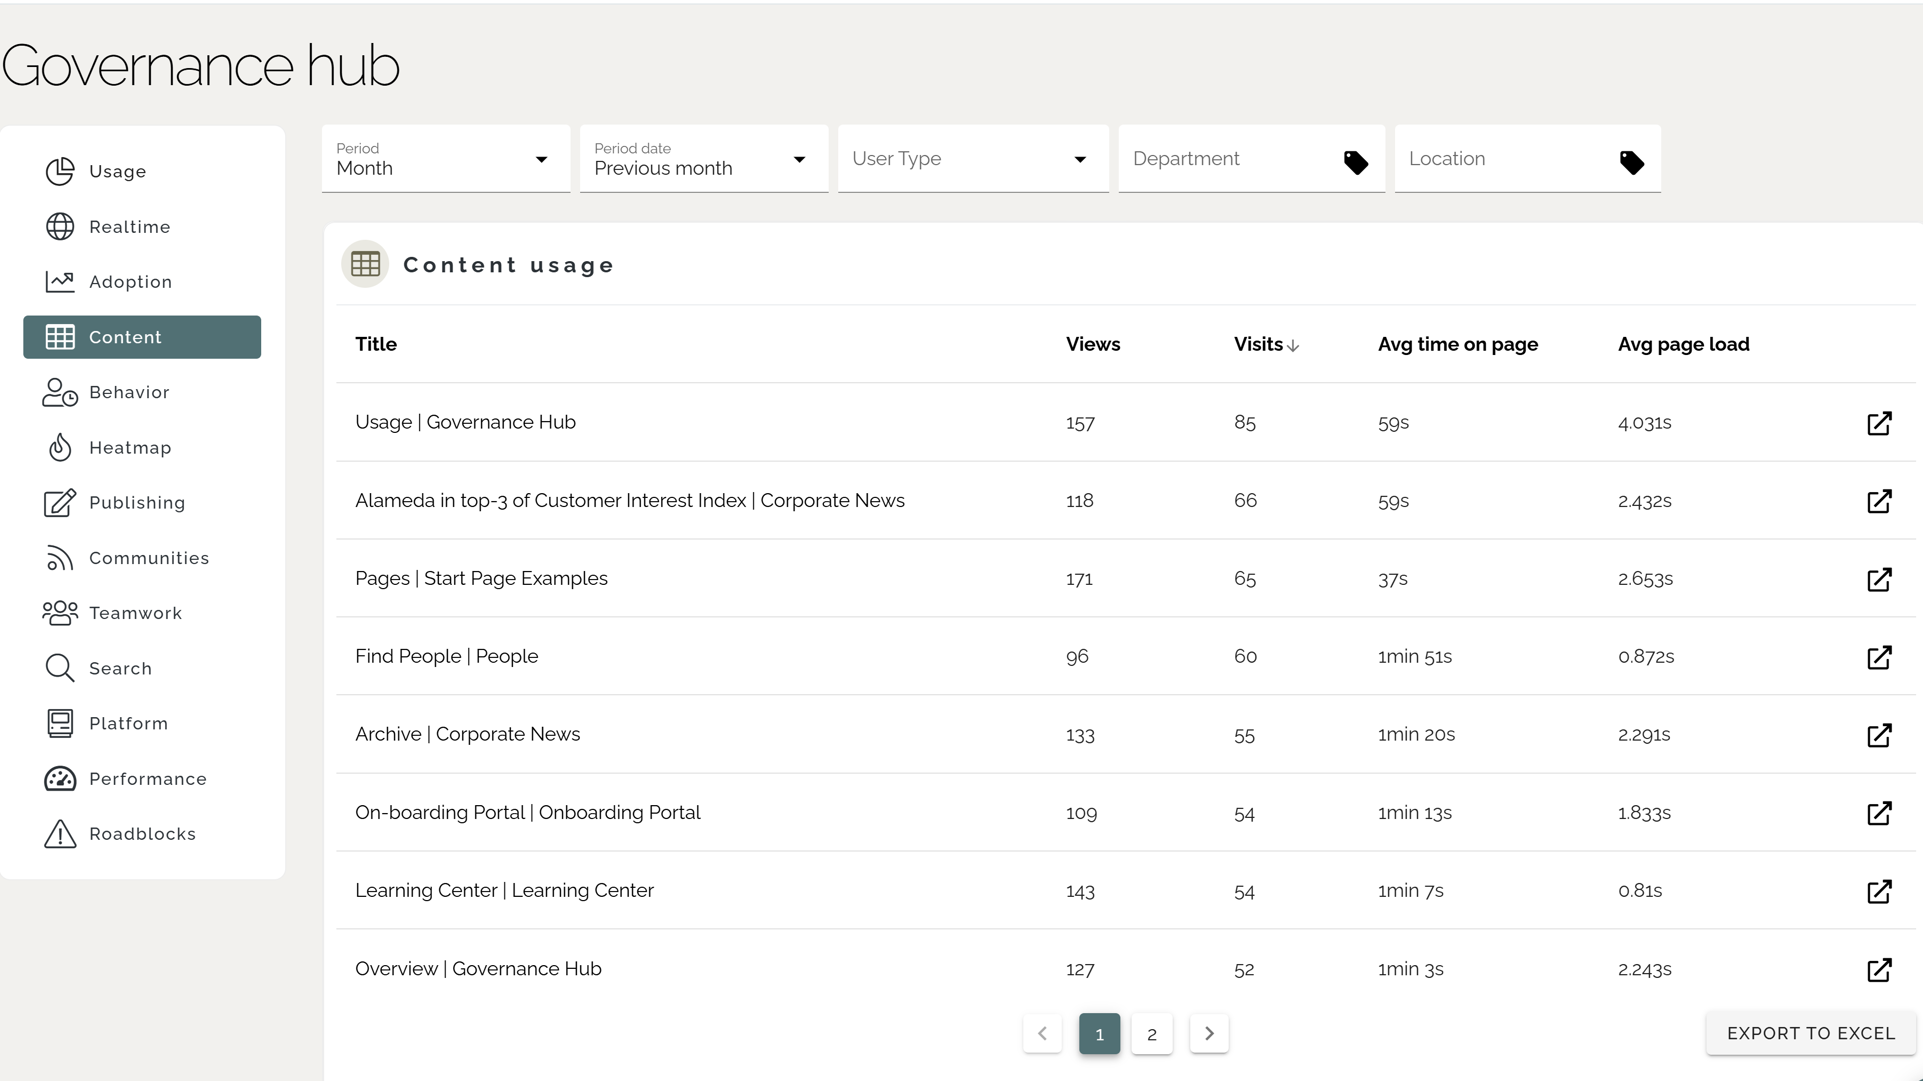
Task: Click Export to Excel button
Action: (1811, 1033)
